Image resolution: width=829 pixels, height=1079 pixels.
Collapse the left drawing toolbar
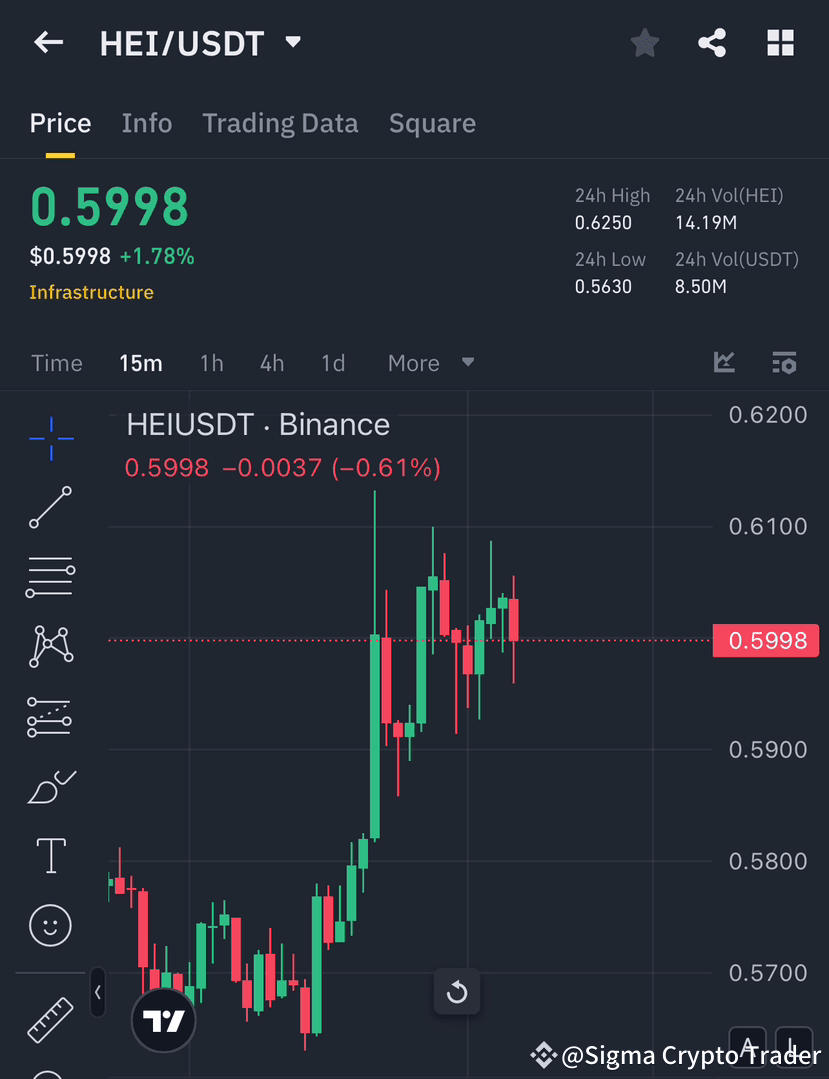[97, 992]
